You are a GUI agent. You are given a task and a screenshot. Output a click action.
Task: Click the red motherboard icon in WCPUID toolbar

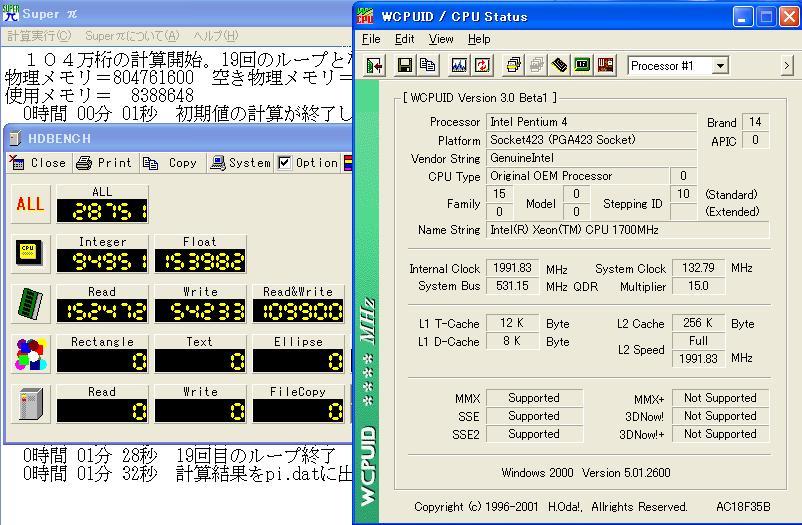coord(605,65)
